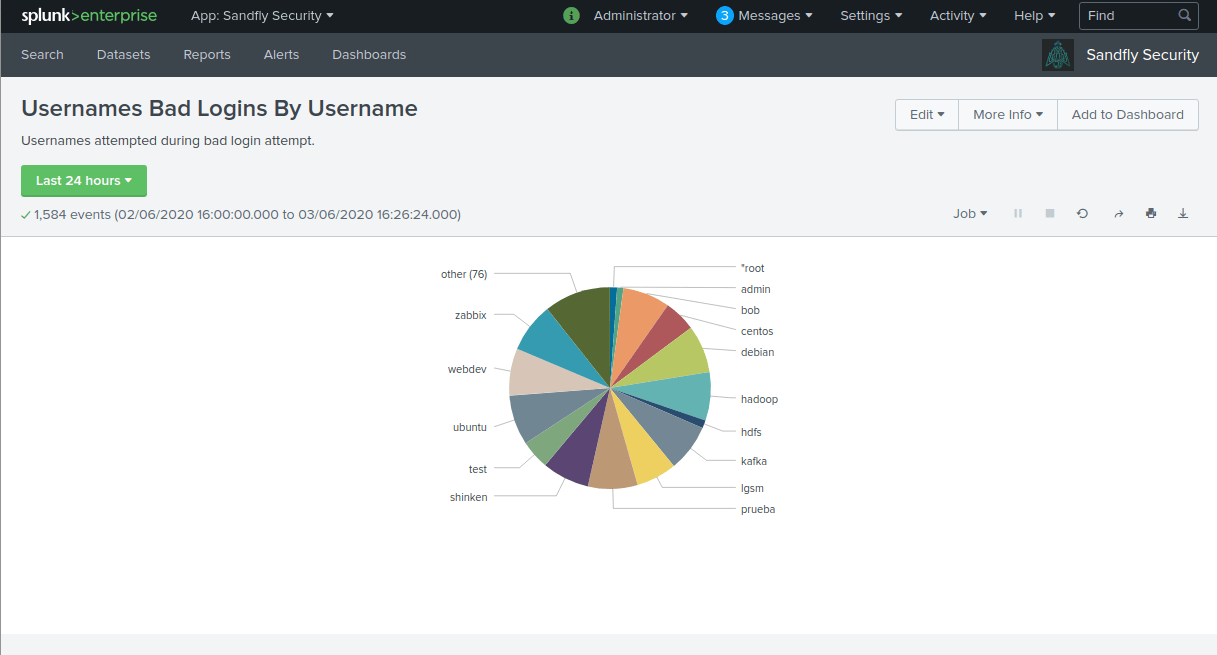Open the More Info dropdown
This screenshot has width=1217, height=655.
tap(1008, 115)
